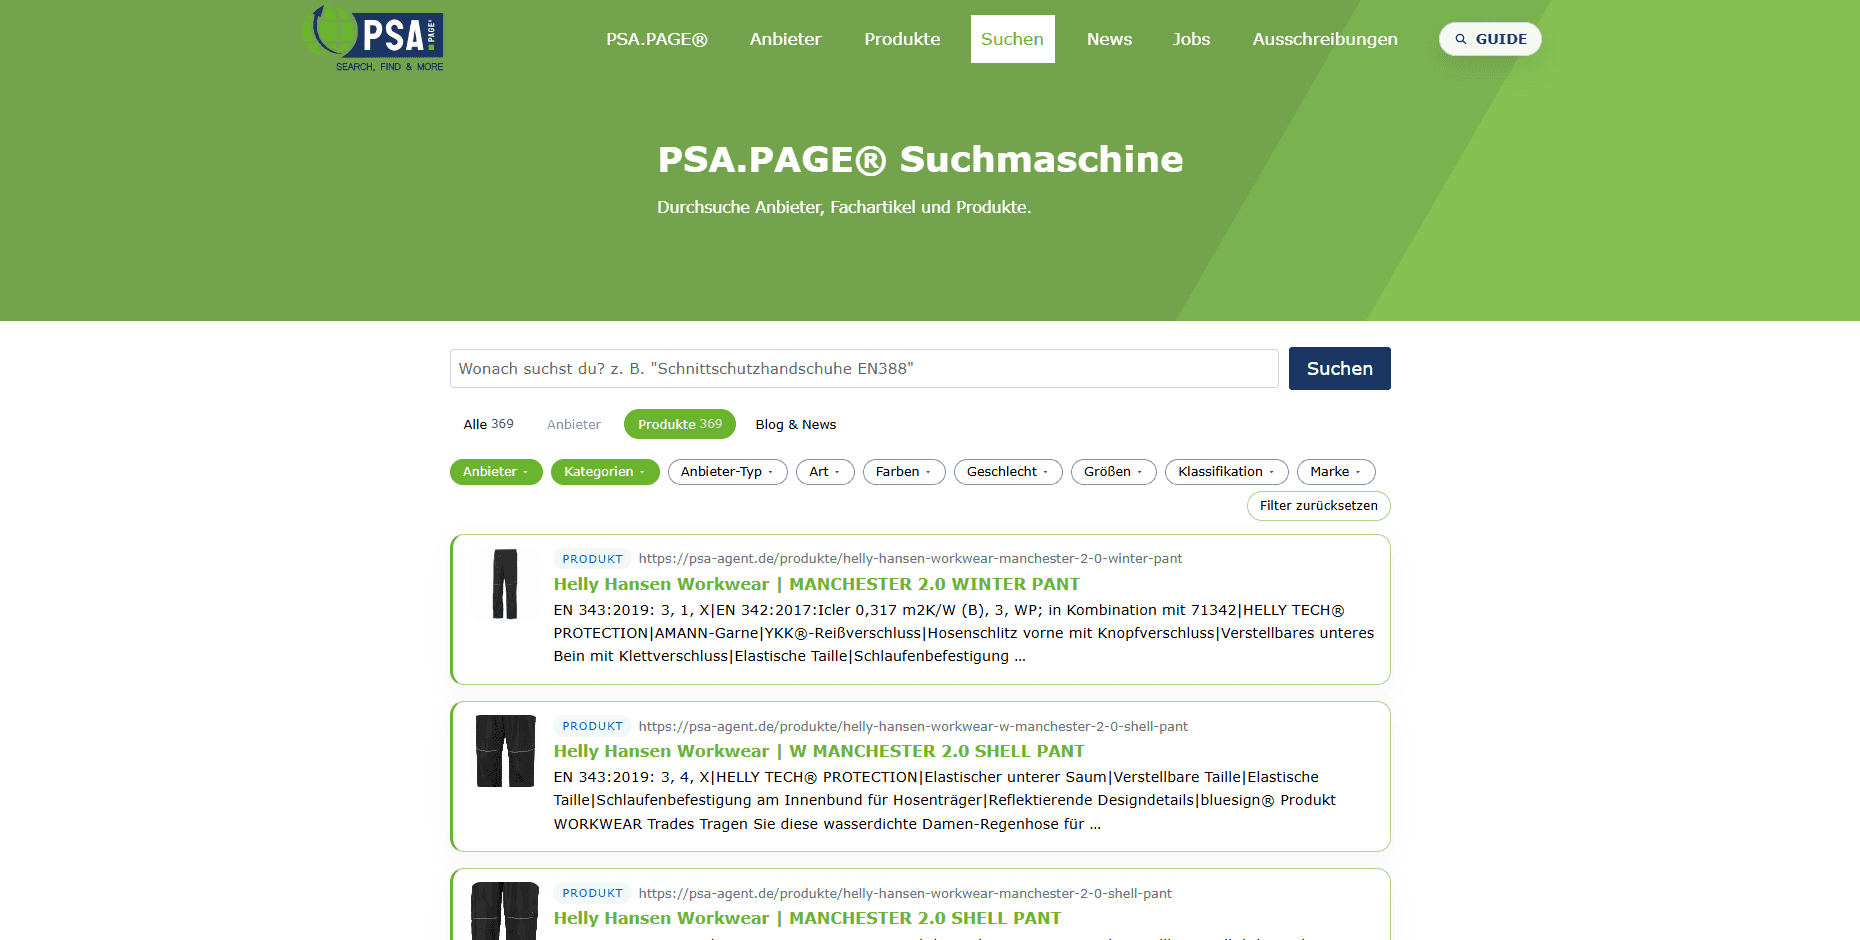Switch to the News menu item
The image size is (1860, 940).
pos(1109,39)
